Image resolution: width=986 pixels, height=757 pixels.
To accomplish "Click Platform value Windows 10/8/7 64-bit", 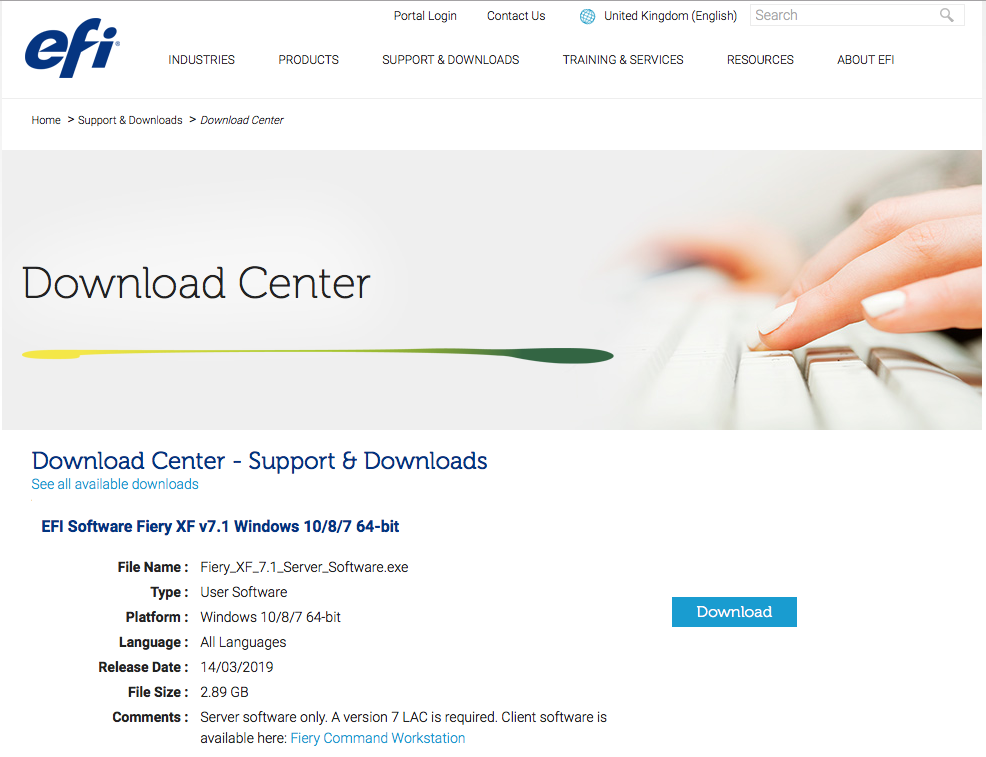I will (x=270, y=617).
